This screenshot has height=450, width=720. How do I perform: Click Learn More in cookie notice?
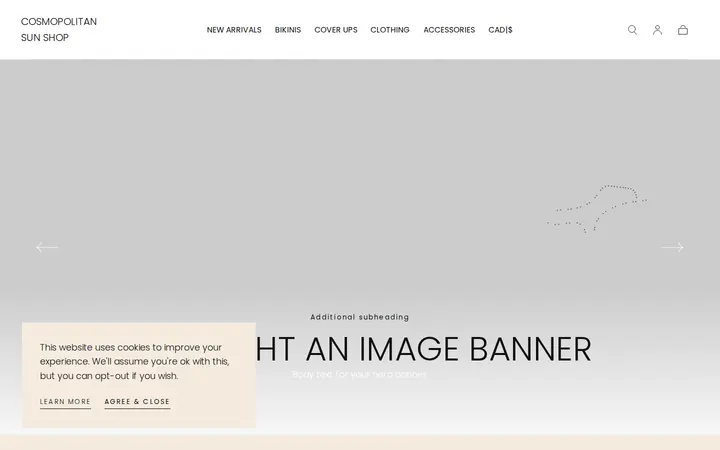(x=65, y=402)
